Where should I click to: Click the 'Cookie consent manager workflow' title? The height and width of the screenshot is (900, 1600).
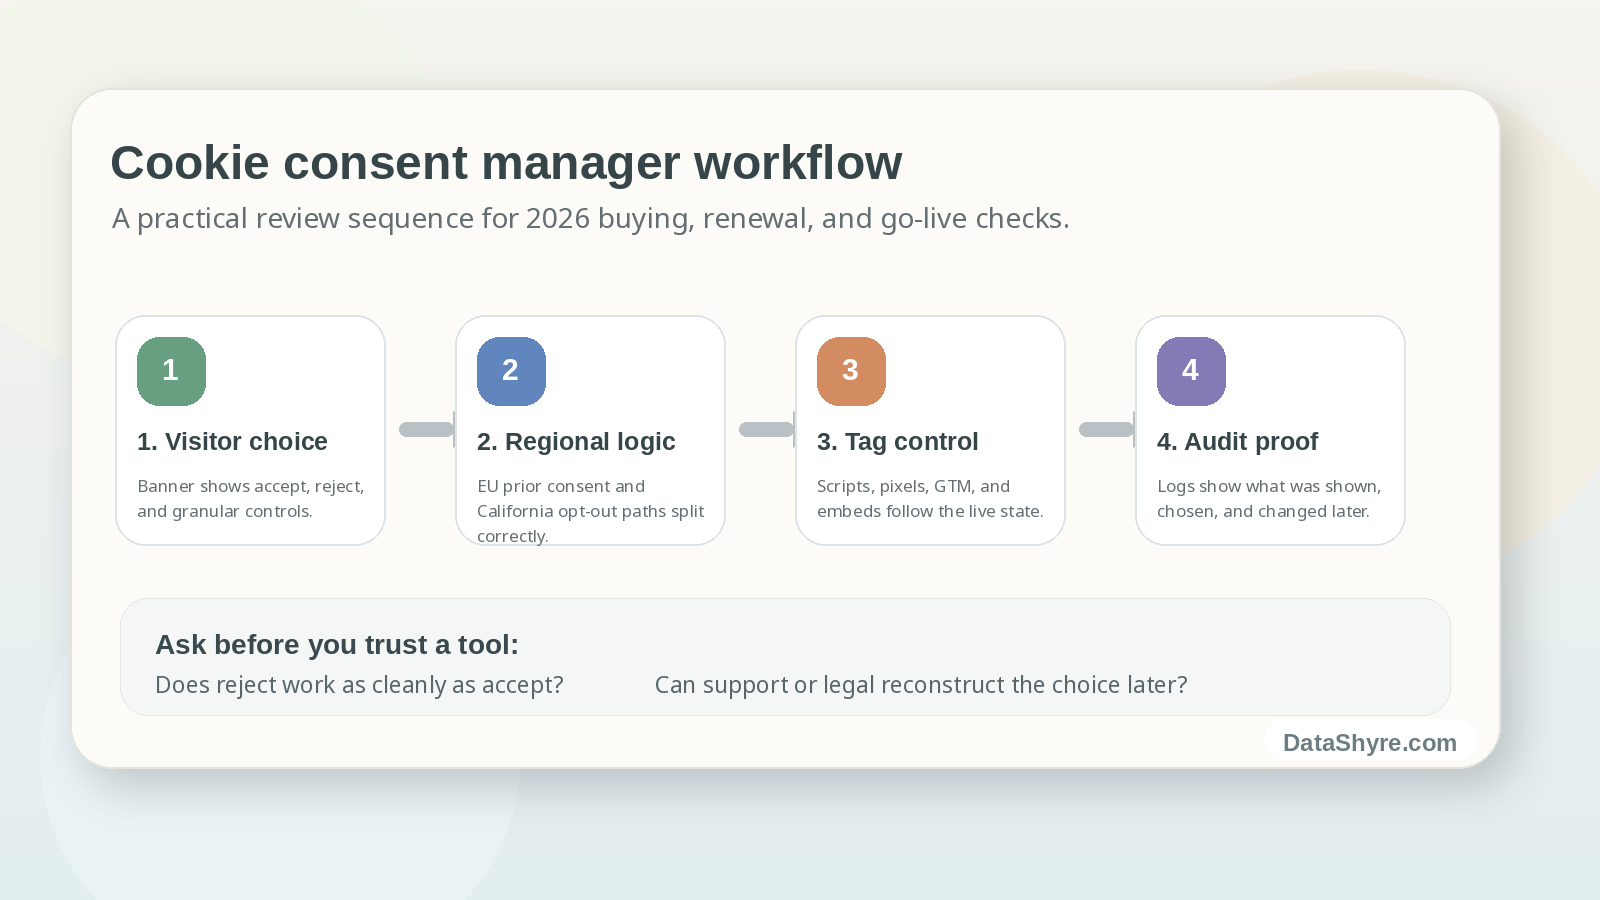pyautogui.click(x=506, y=162)
